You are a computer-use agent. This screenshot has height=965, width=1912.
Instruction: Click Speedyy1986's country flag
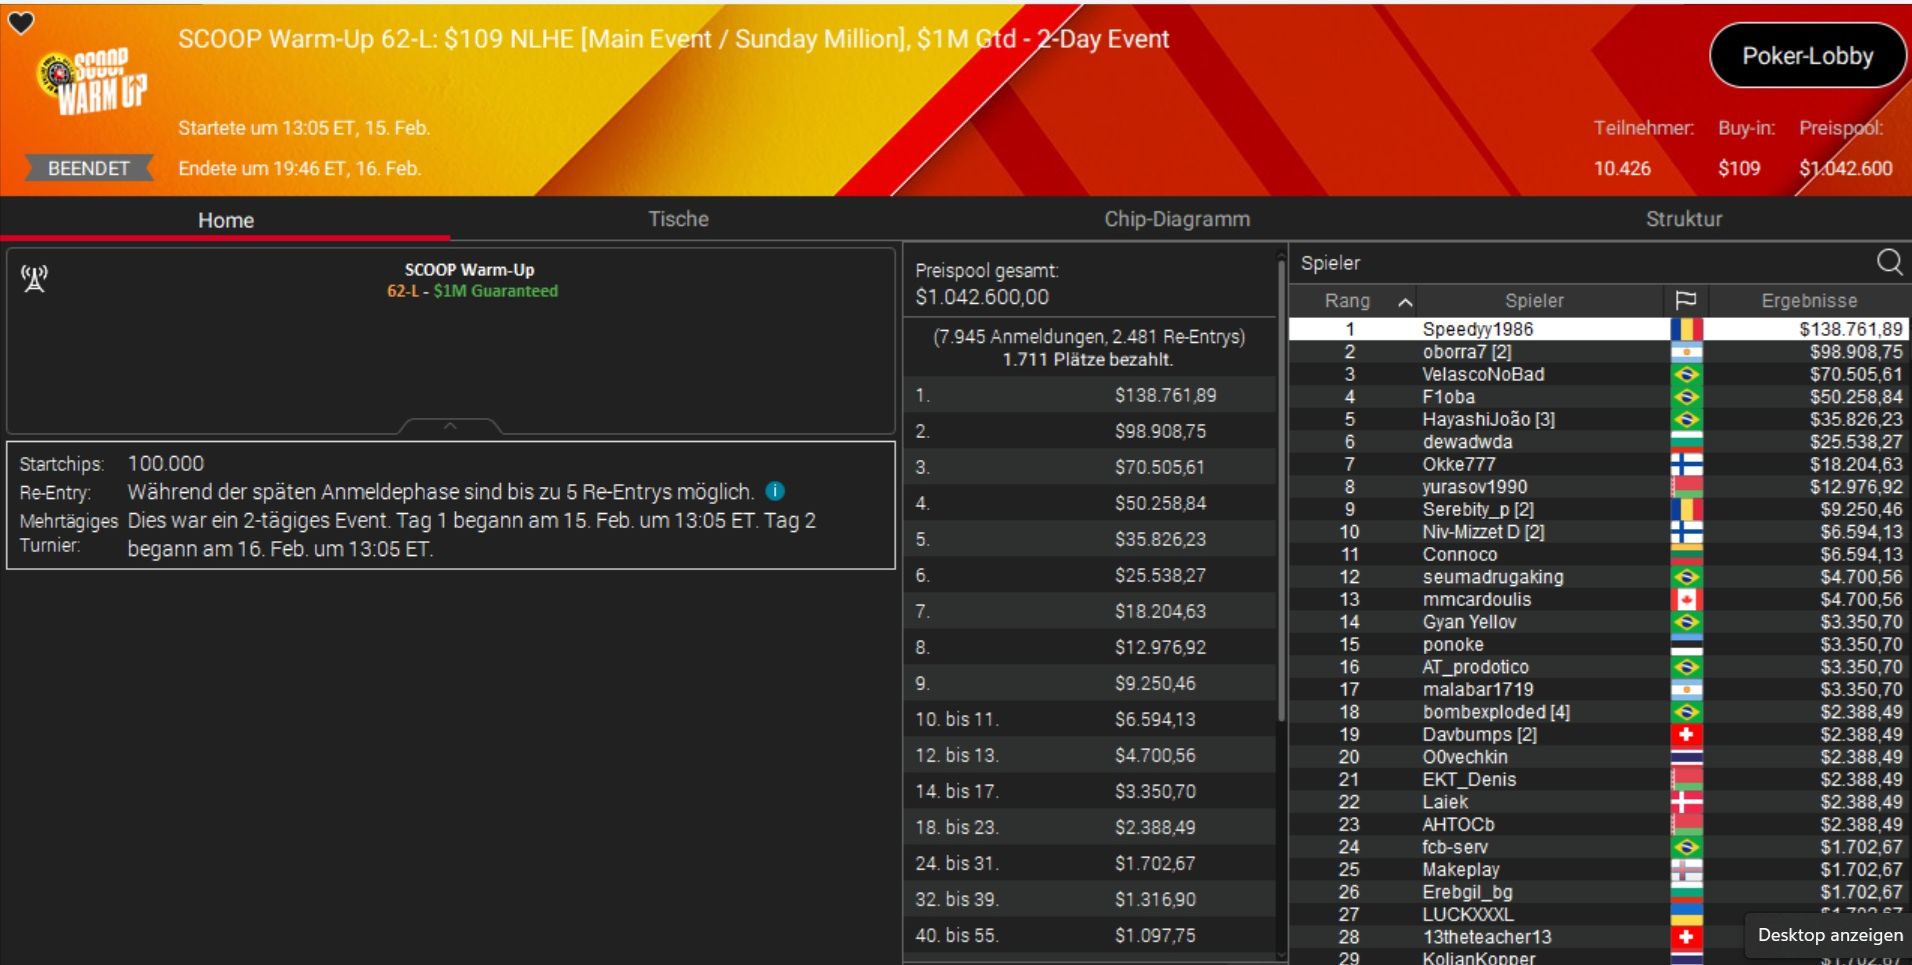click(x=1686, y=329)
